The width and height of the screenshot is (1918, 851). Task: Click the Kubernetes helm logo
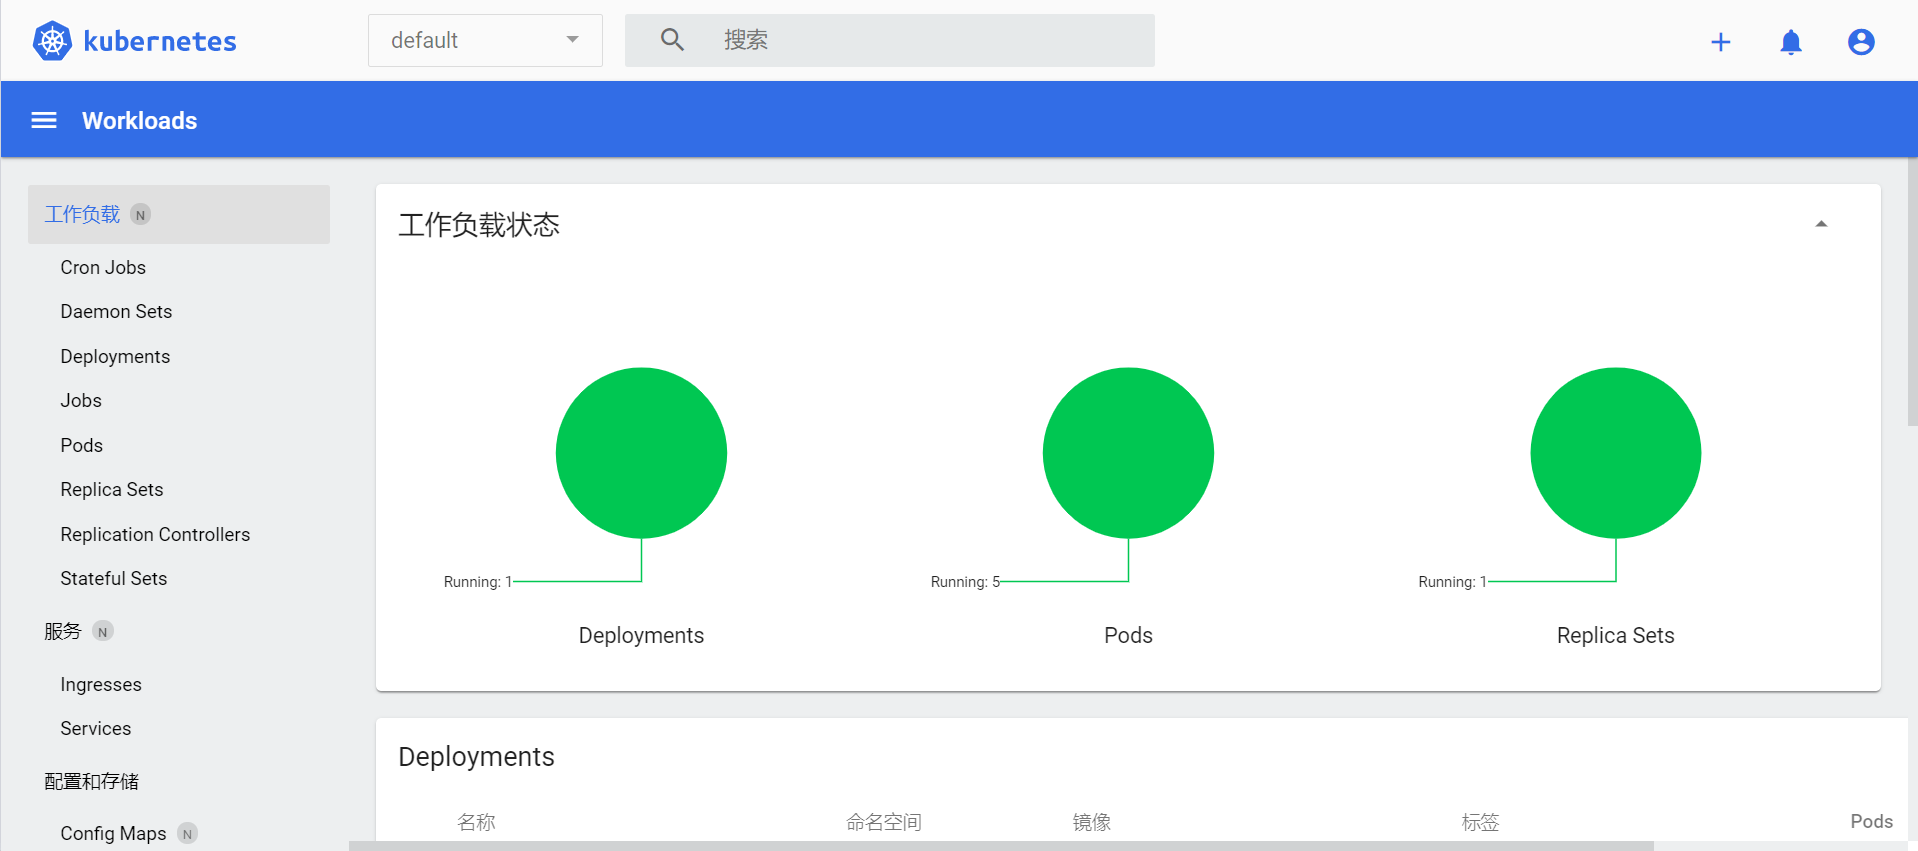point(52,41)
